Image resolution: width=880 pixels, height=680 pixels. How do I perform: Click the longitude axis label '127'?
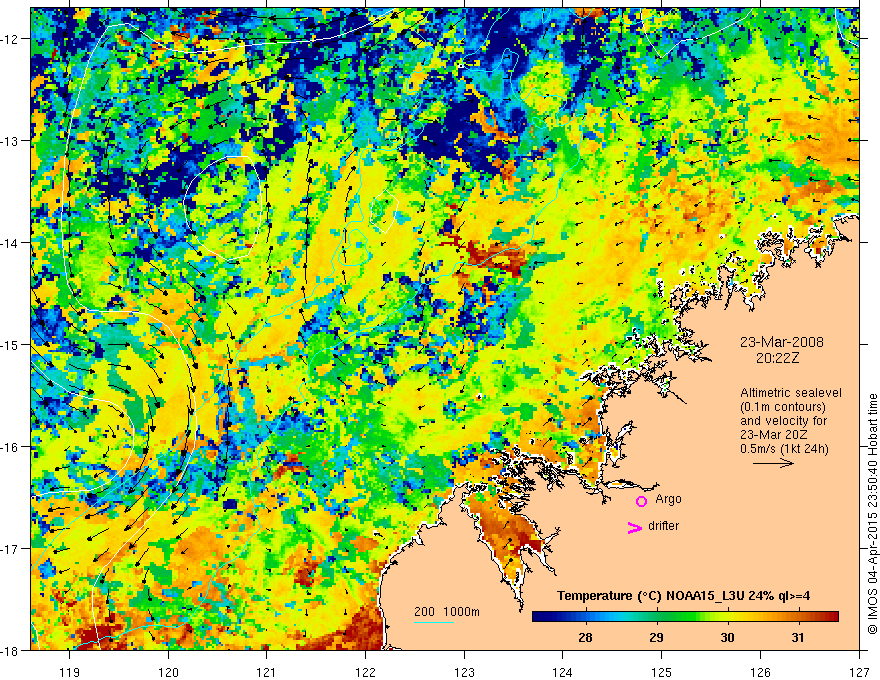[859, 672]
